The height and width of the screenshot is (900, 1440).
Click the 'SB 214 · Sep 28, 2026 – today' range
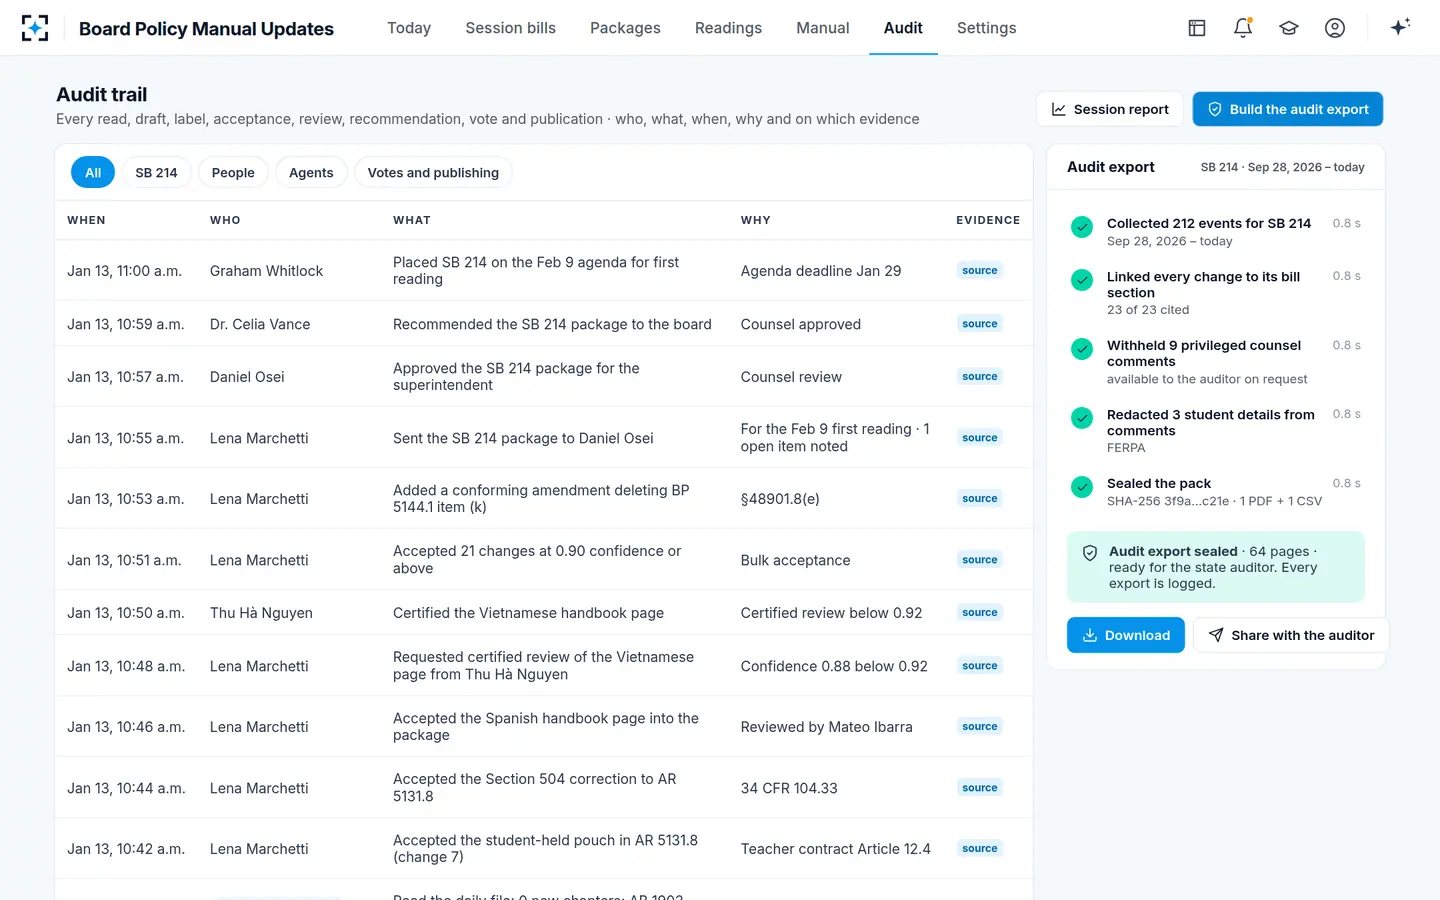(x=1282, y=167)
